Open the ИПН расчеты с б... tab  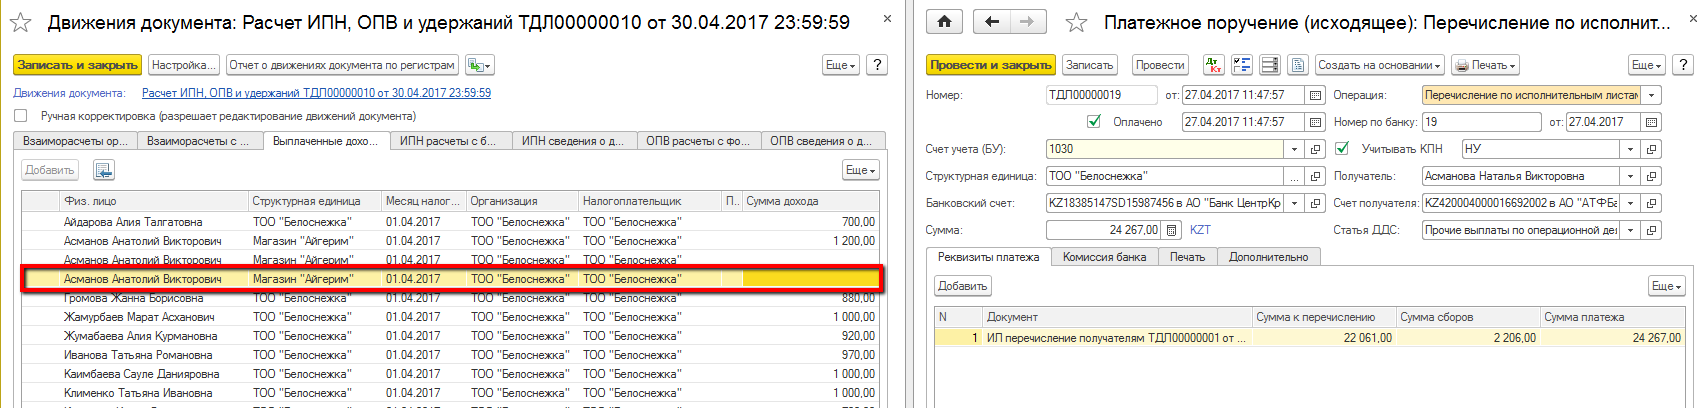(447, 141)
